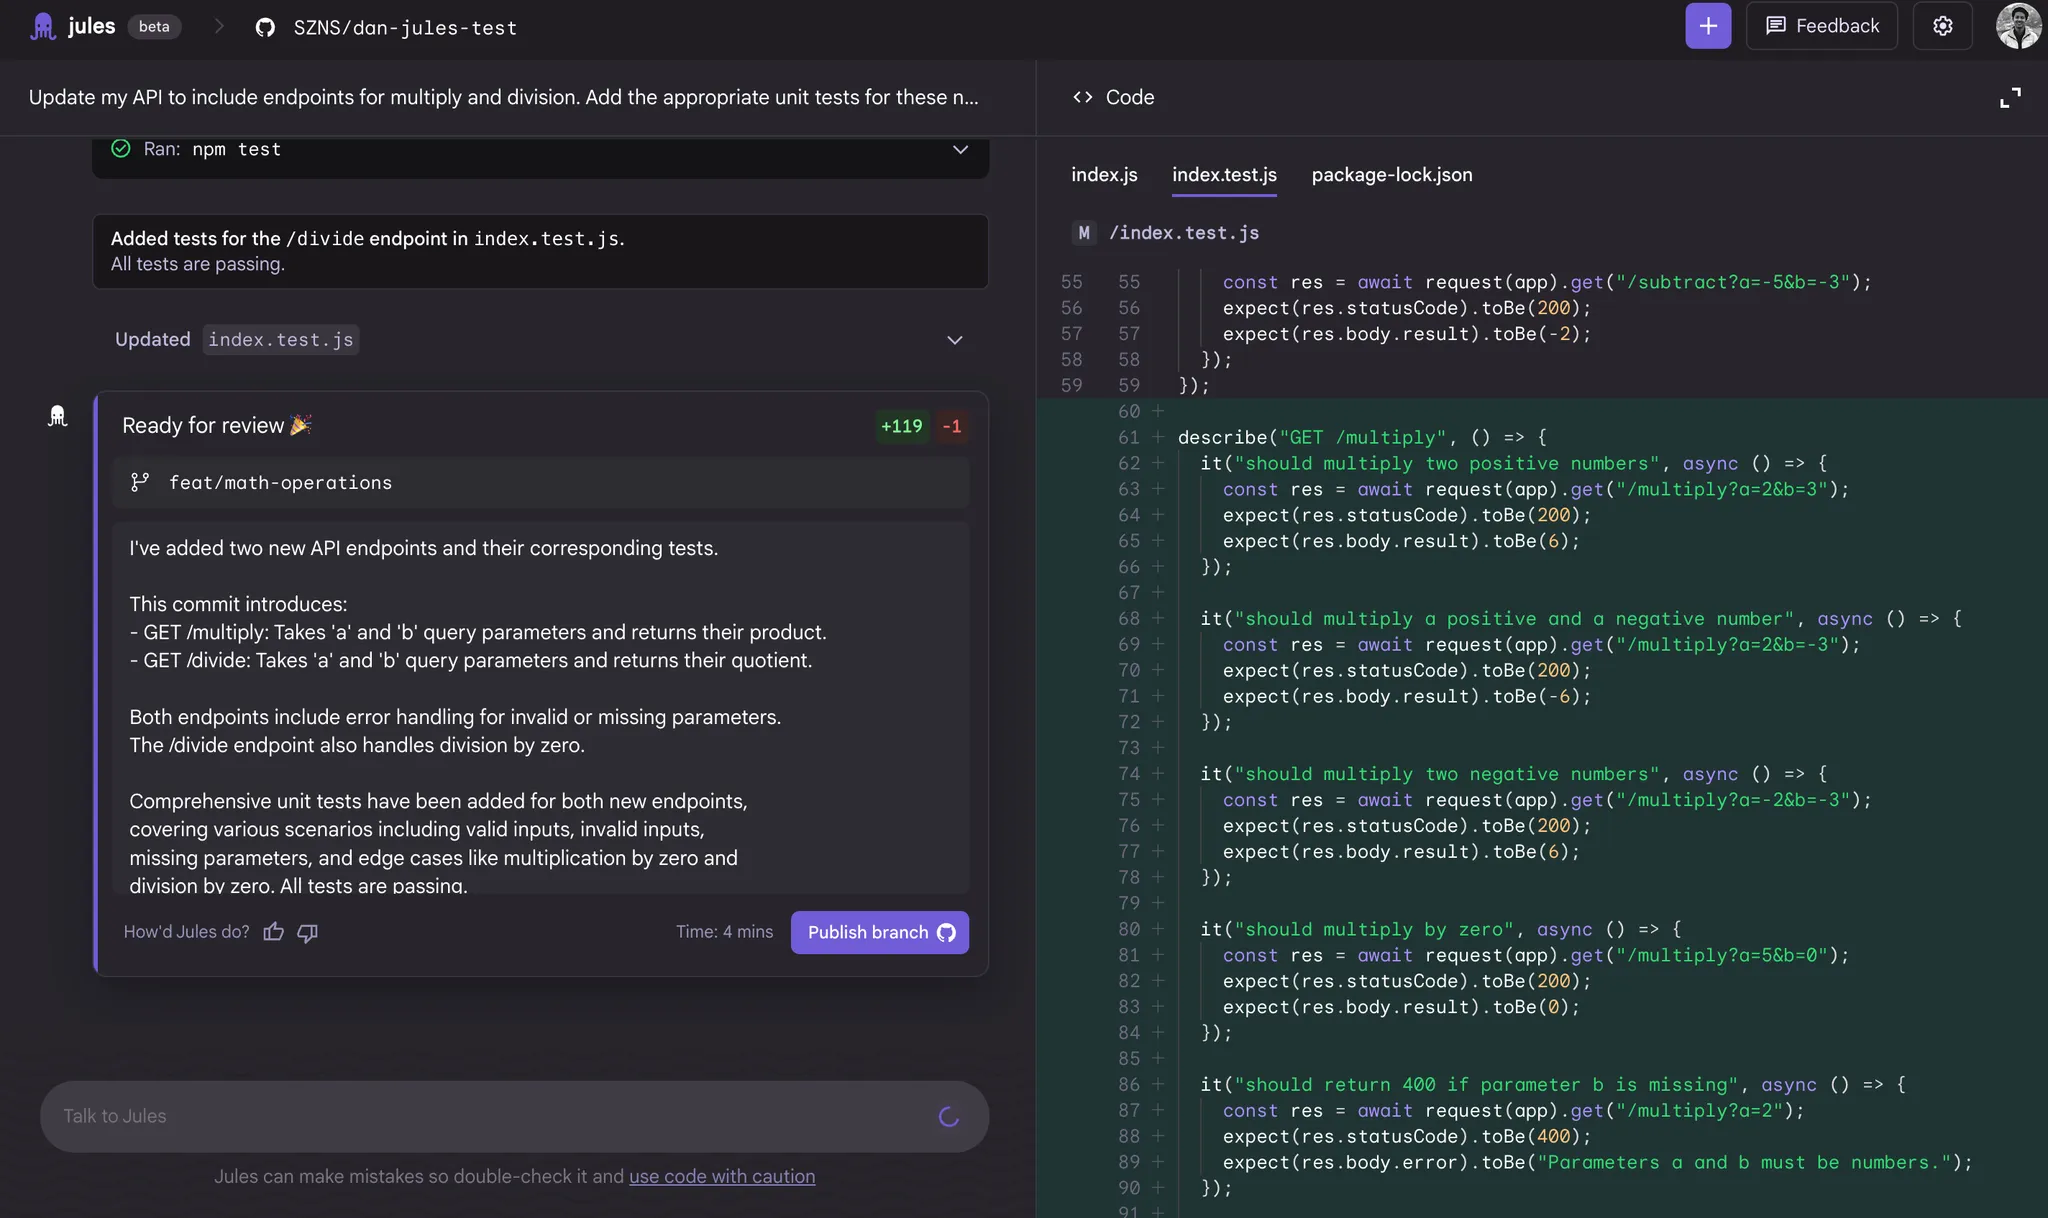Click line 86 parameter b is missing test
Screen dimensions: 2048x1218
point(1553,1084)
